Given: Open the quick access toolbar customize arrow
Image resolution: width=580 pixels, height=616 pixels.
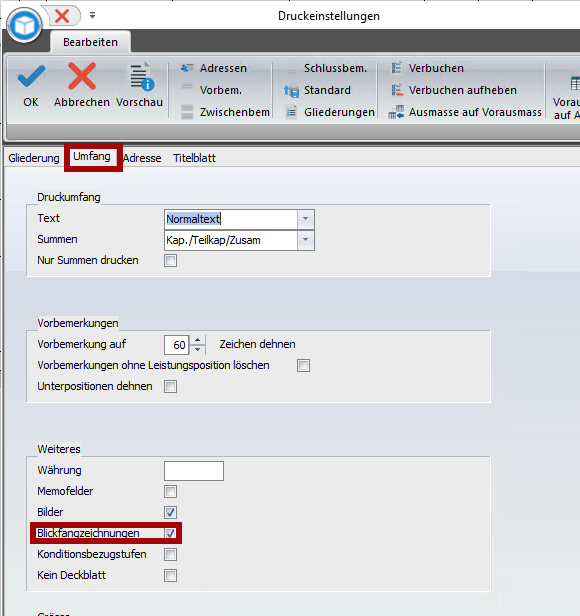Looking at the screenshot, I should [x=92, y=15].
